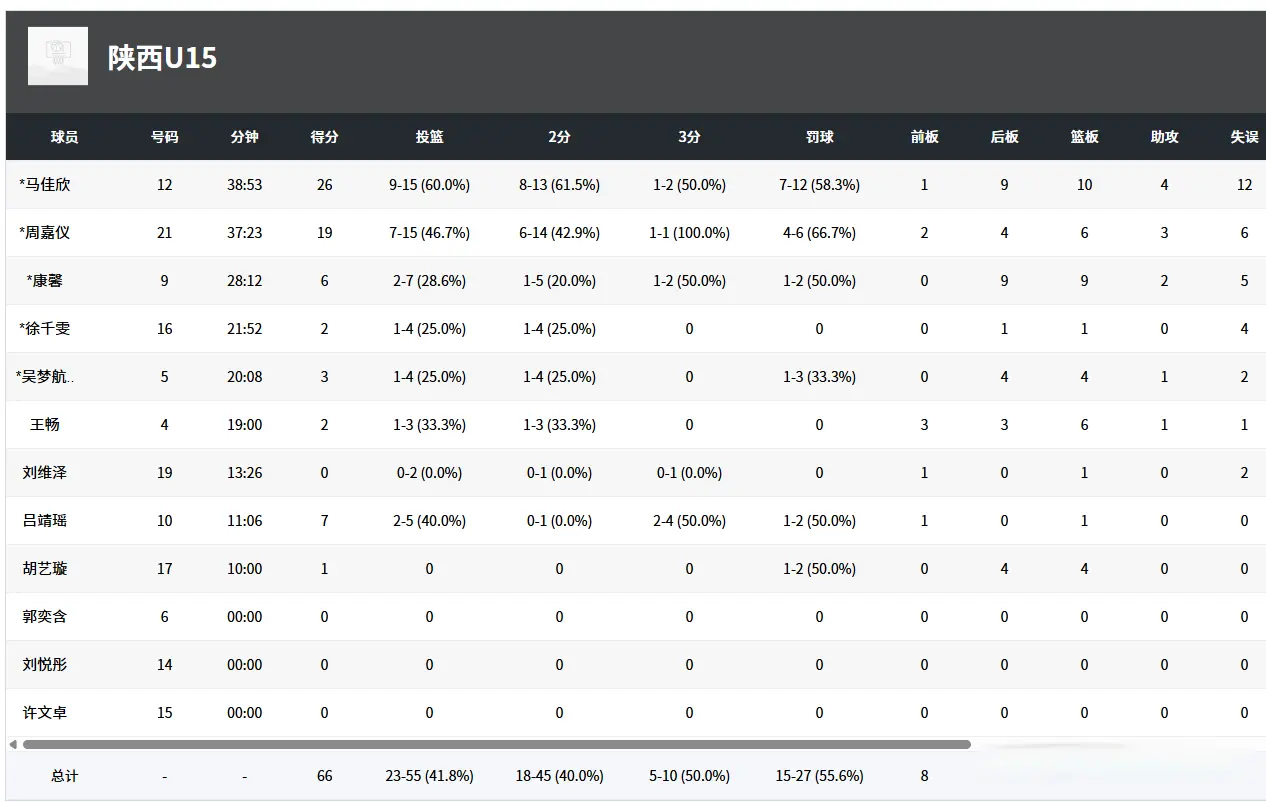Select the 陕西U15 team title
Image resolution: width=1266 pixels, height=802 pixels.
(162, 58)
